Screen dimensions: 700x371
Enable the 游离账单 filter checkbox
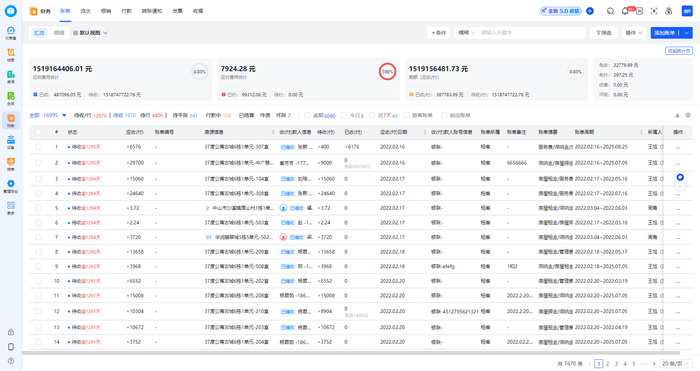(406, 115)
